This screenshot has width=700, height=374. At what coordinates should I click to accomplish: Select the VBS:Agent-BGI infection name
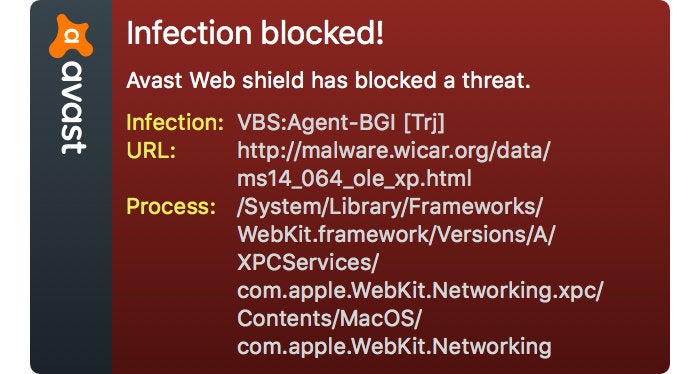point(317,123)
